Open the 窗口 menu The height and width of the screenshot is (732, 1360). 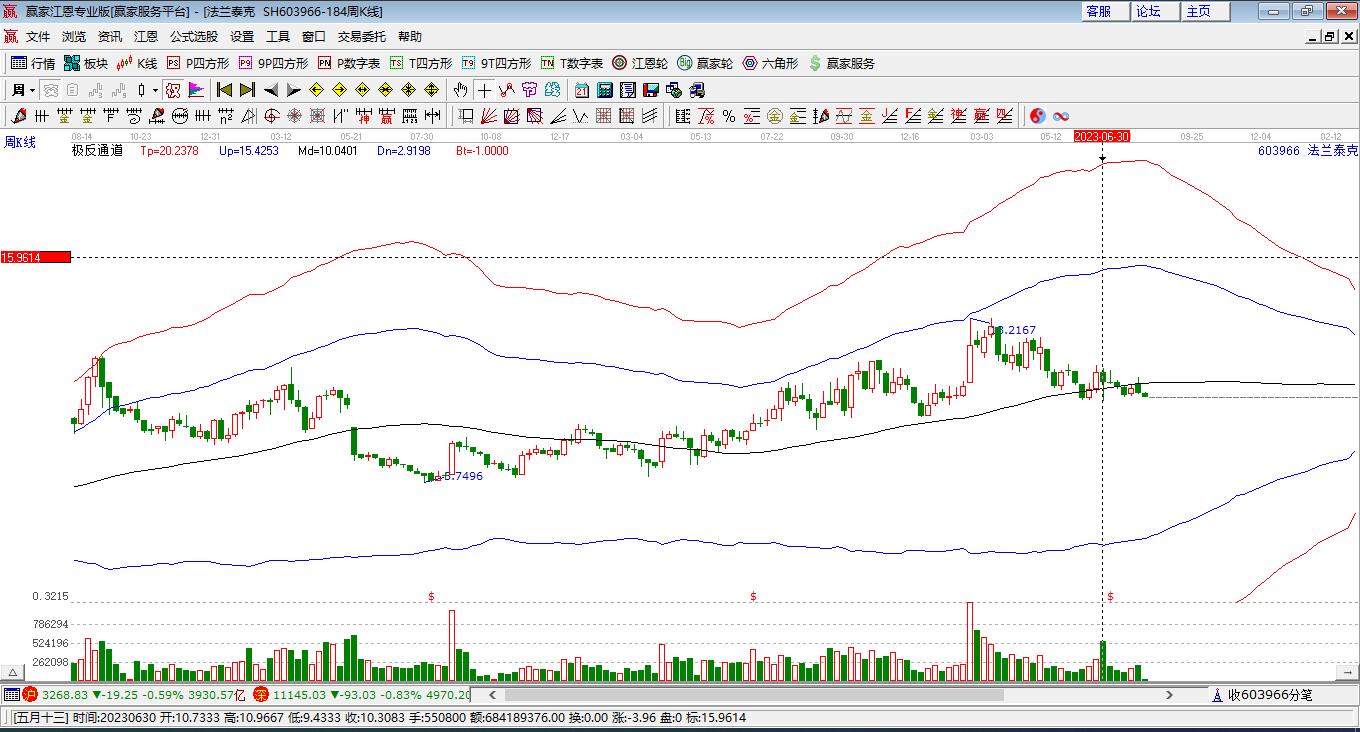tap(314, 36)
